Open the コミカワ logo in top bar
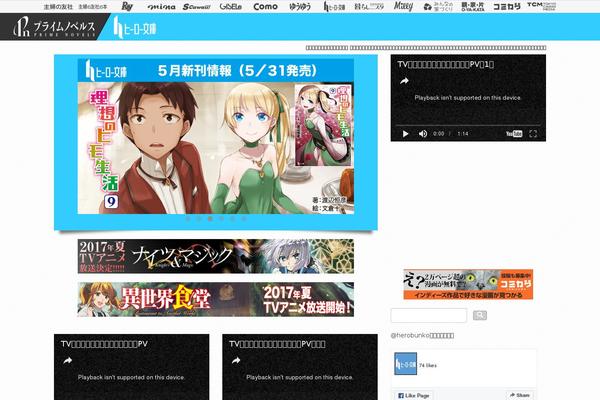The height and width of the screenshot is (400, 600). pos(507,7)
